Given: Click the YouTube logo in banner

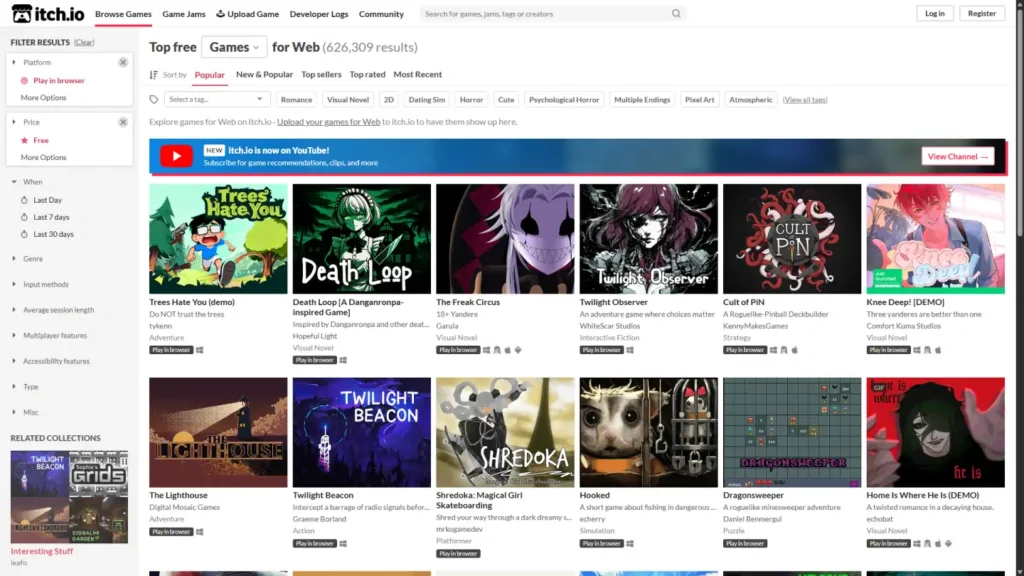Looking at the screenshot, I should [176, 156].
